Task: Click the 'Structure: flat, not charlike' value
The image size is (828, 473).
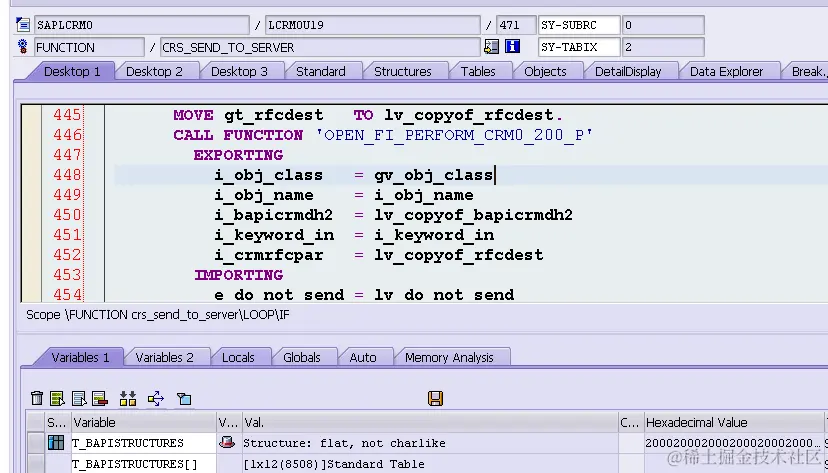Action: click(344, 443)
